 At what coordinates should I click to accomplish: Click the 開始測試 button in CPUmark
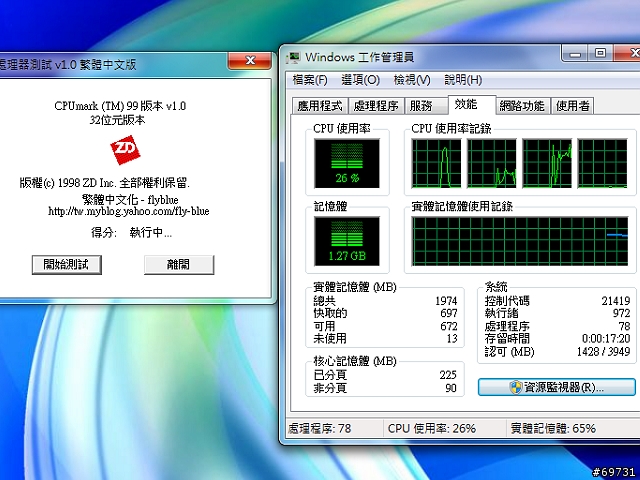(x=67, y=264)
